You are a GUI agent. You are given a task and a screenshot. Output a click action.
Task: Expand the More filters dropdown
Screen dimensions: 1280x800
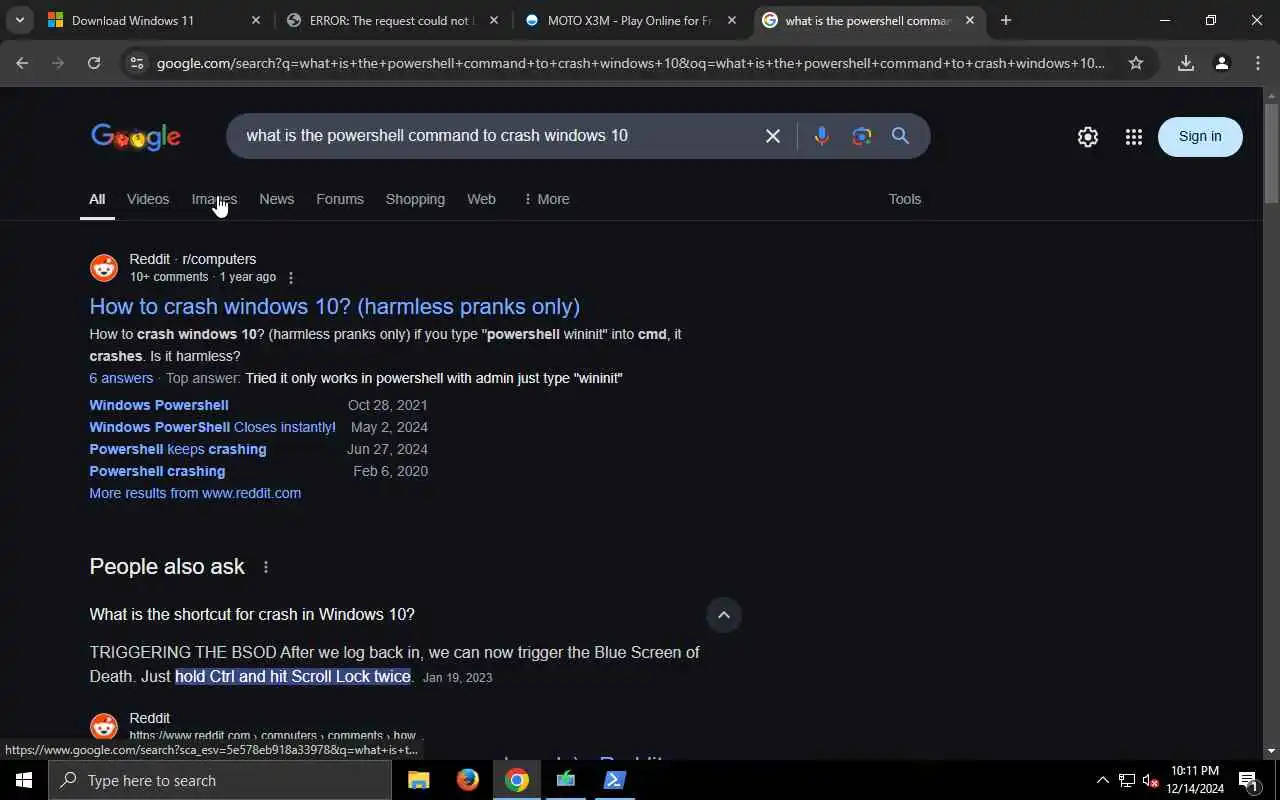click(x=546, y=199)
